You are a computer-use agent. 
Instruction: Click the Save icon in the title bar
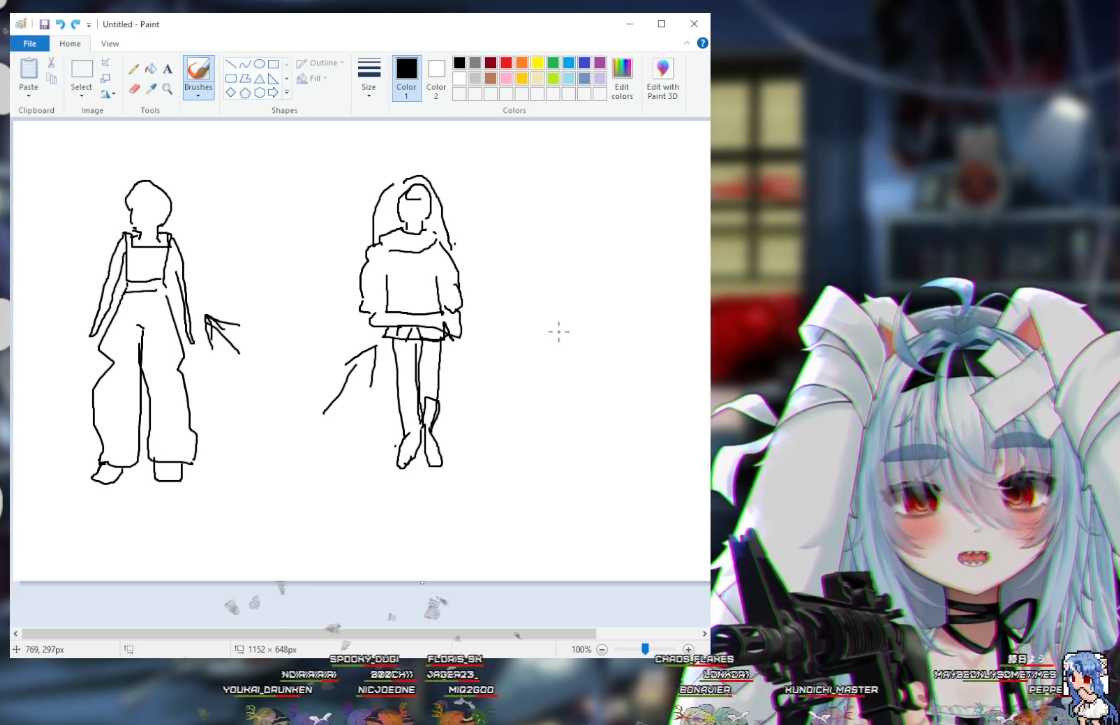coord(44,24)
